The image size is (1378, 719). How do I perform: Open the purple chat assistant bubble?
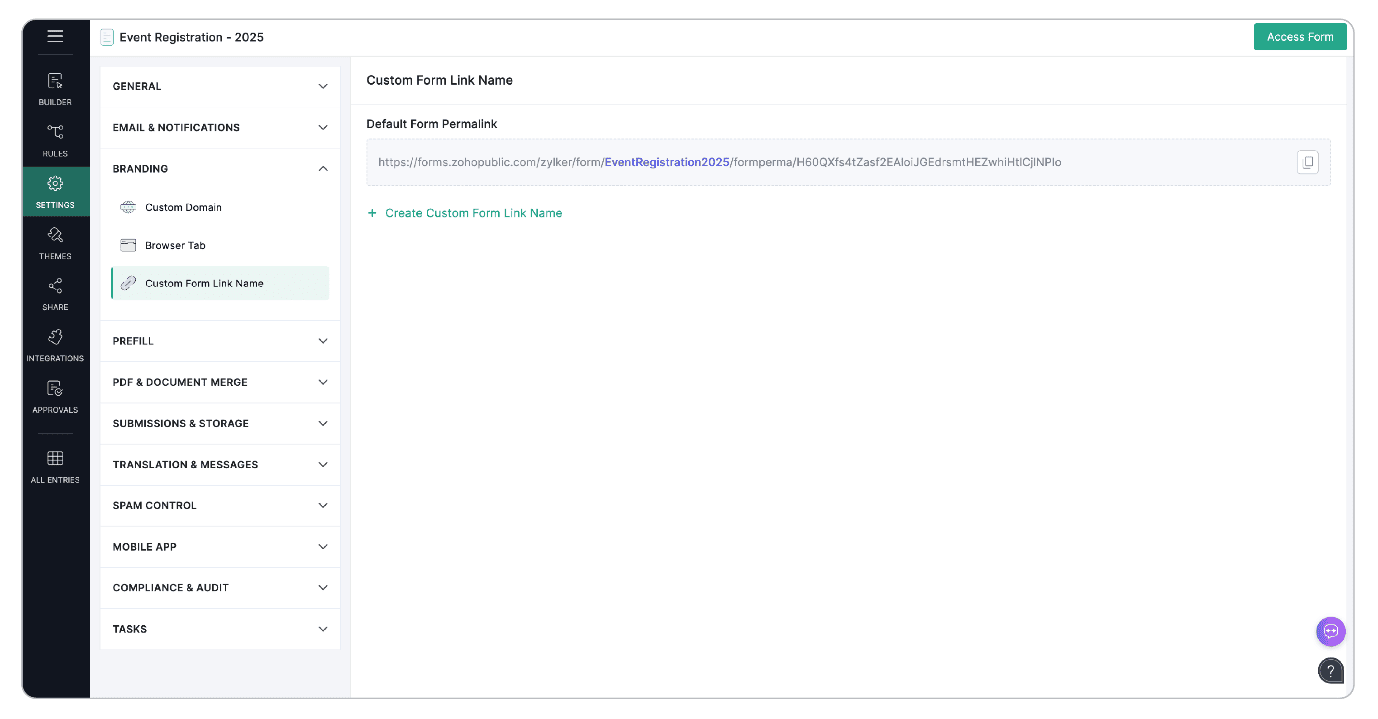click(1330, 631)
